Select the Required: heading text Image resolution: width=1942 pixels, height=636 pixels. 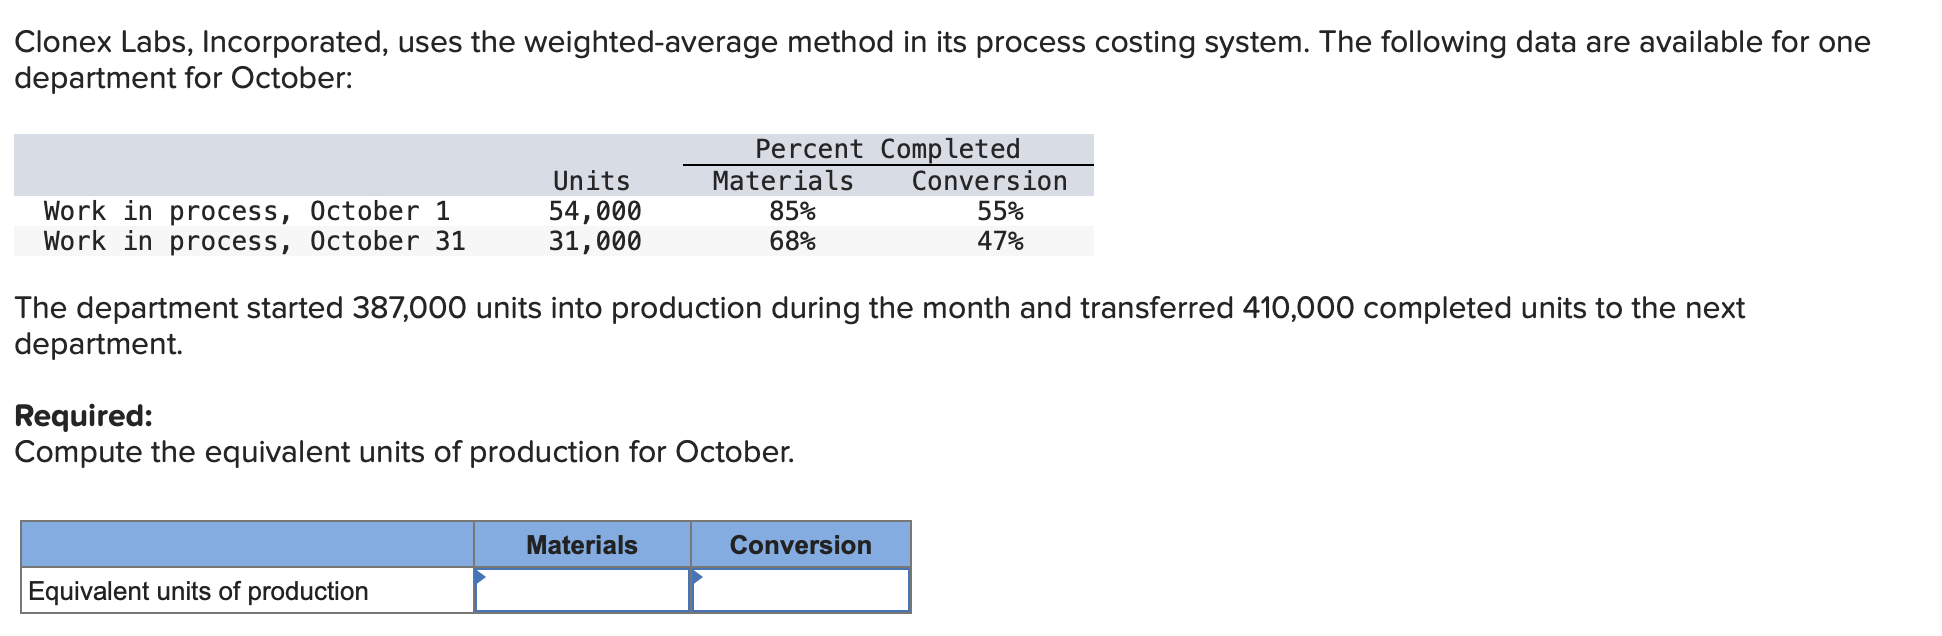[x=83, y=415]
